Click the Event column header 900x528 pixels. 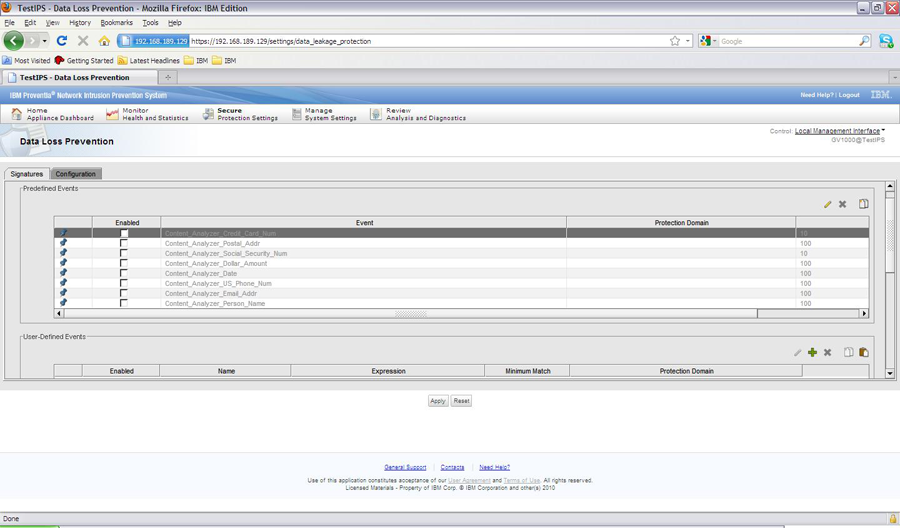[x=364, y=223]
